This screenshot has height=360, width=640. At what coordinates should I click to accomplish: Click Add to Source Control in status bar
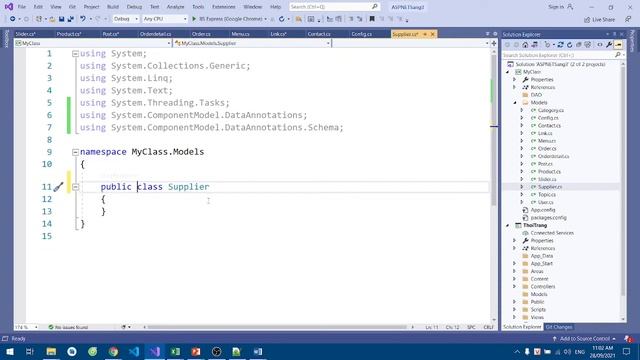tap(584, 339)
